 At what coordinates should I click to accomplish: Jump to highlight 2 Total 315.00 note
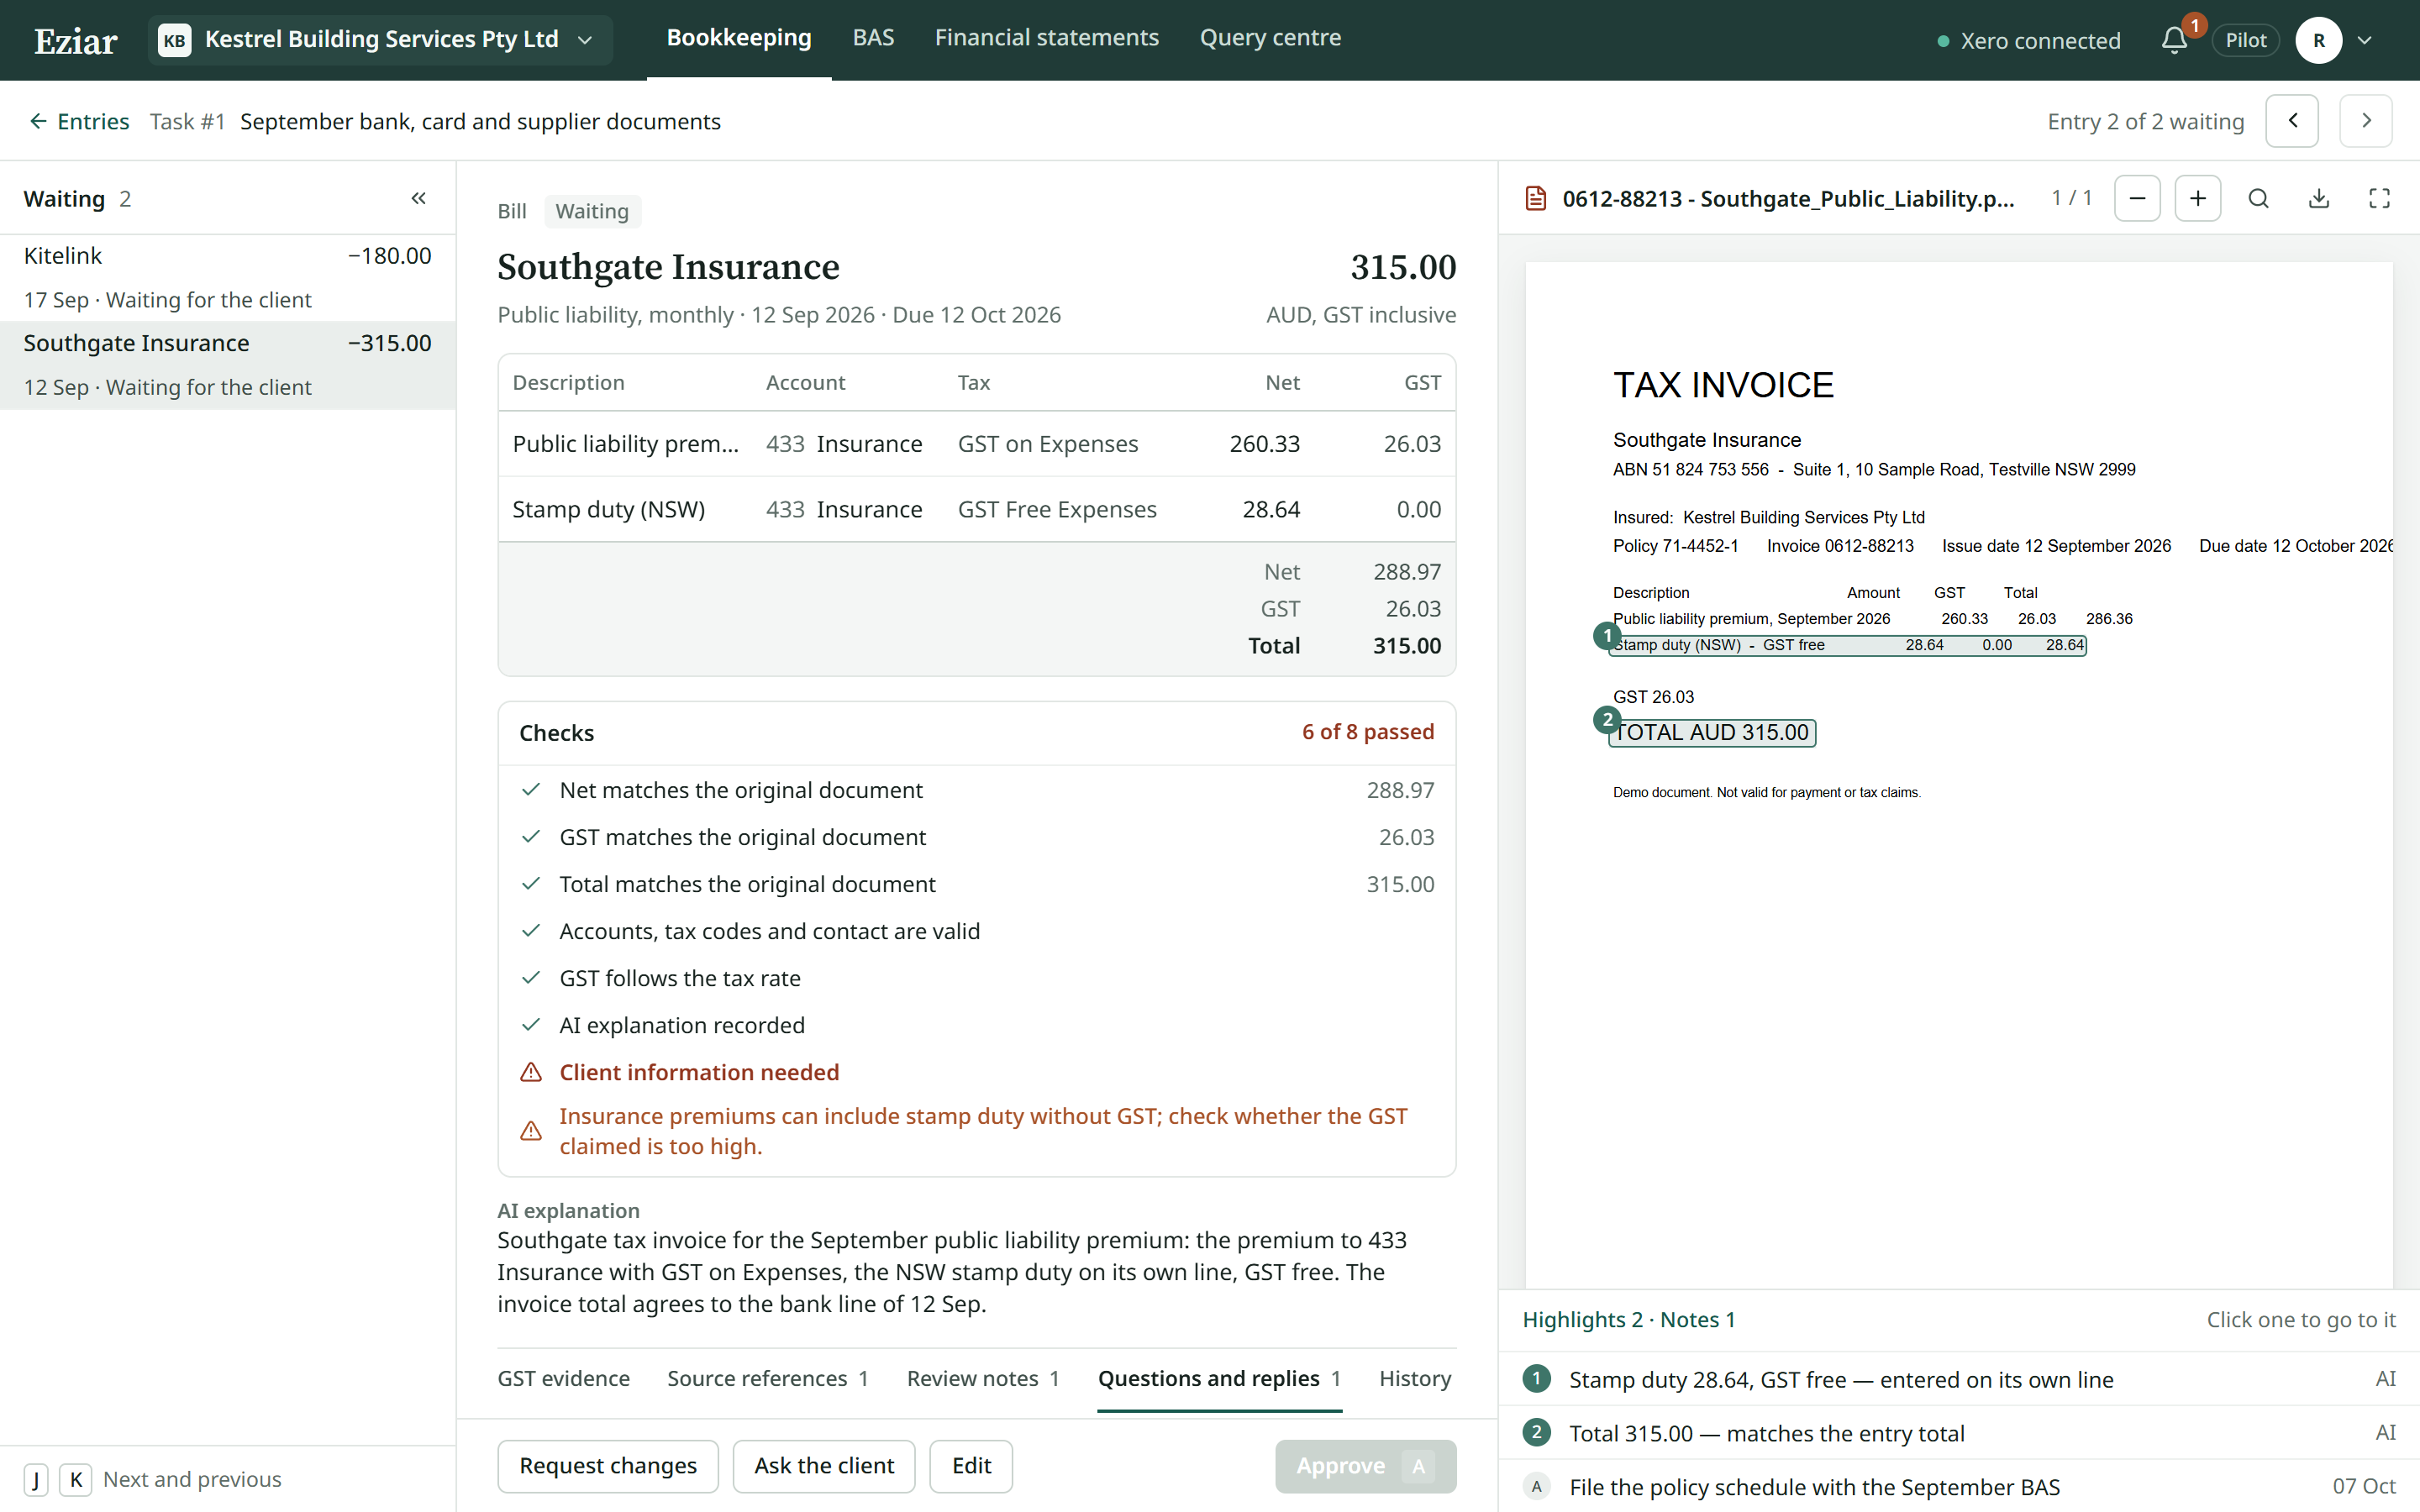click(x=1958, y=1433)
